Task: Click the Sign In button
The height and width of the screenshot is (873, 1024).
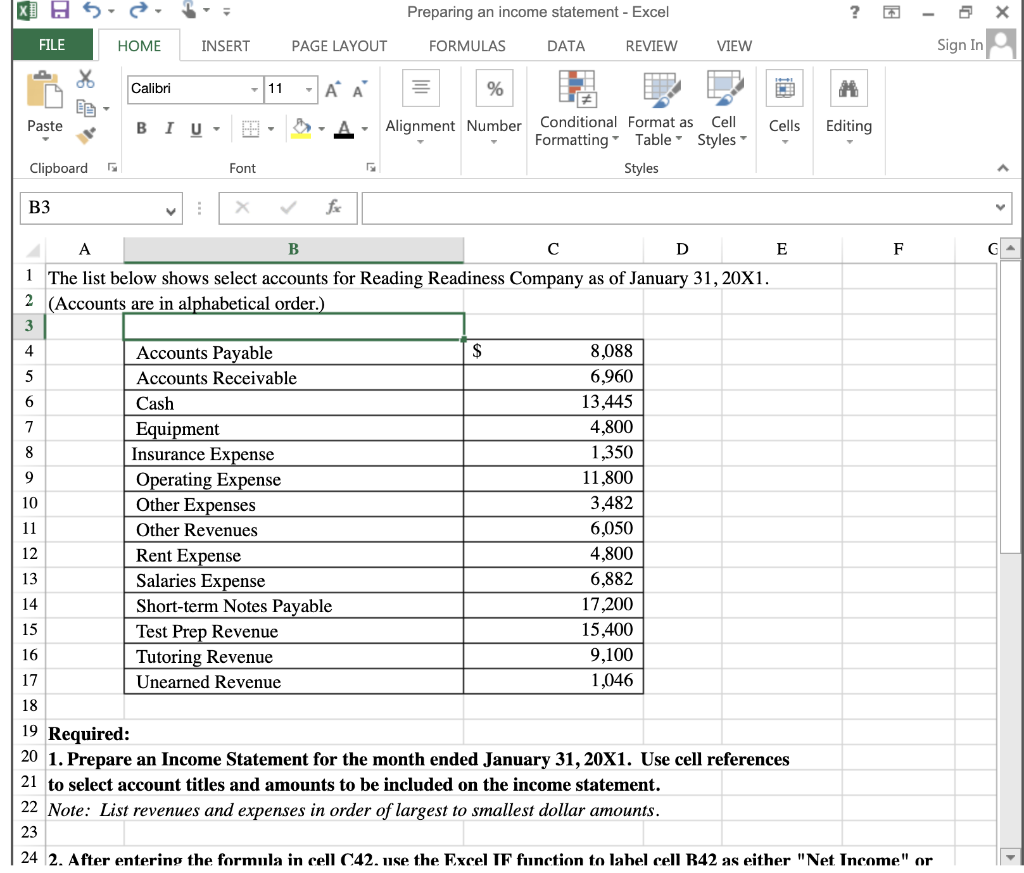Action: tap(960, 45)
